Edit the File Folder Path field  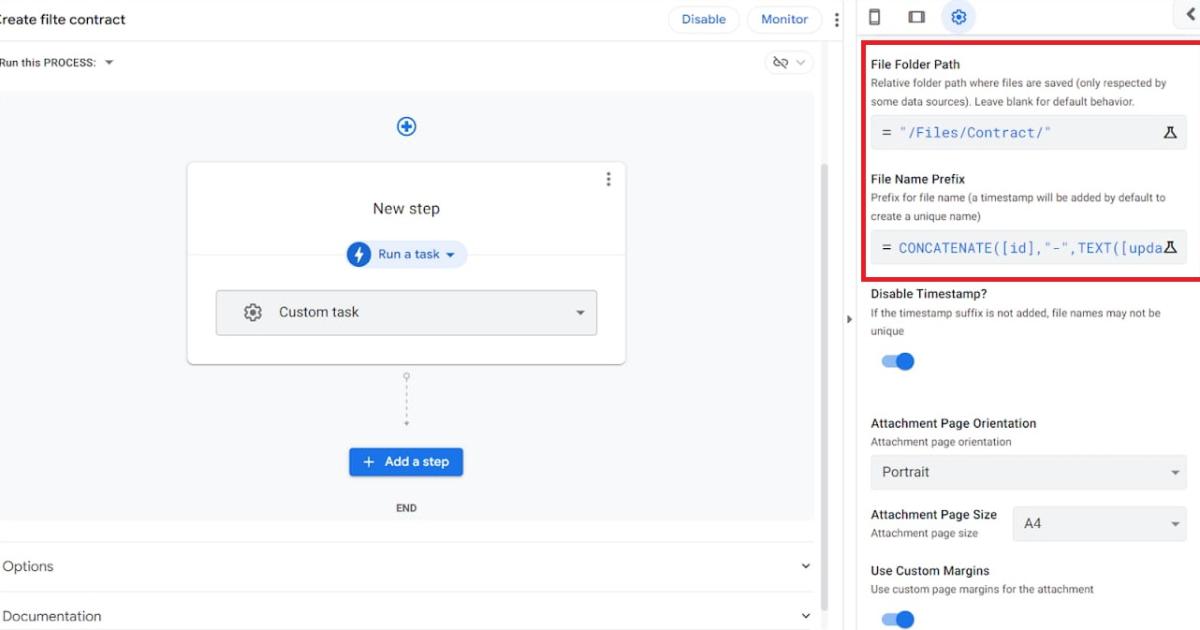coord(1015,132)
